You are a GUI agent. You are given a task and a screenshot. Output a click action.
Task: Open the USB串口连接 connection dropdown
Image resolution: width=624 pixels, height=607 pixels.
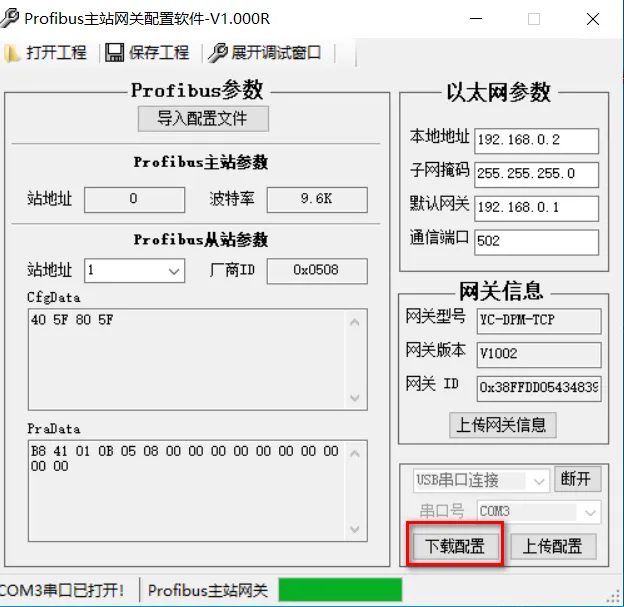point(482,480)
